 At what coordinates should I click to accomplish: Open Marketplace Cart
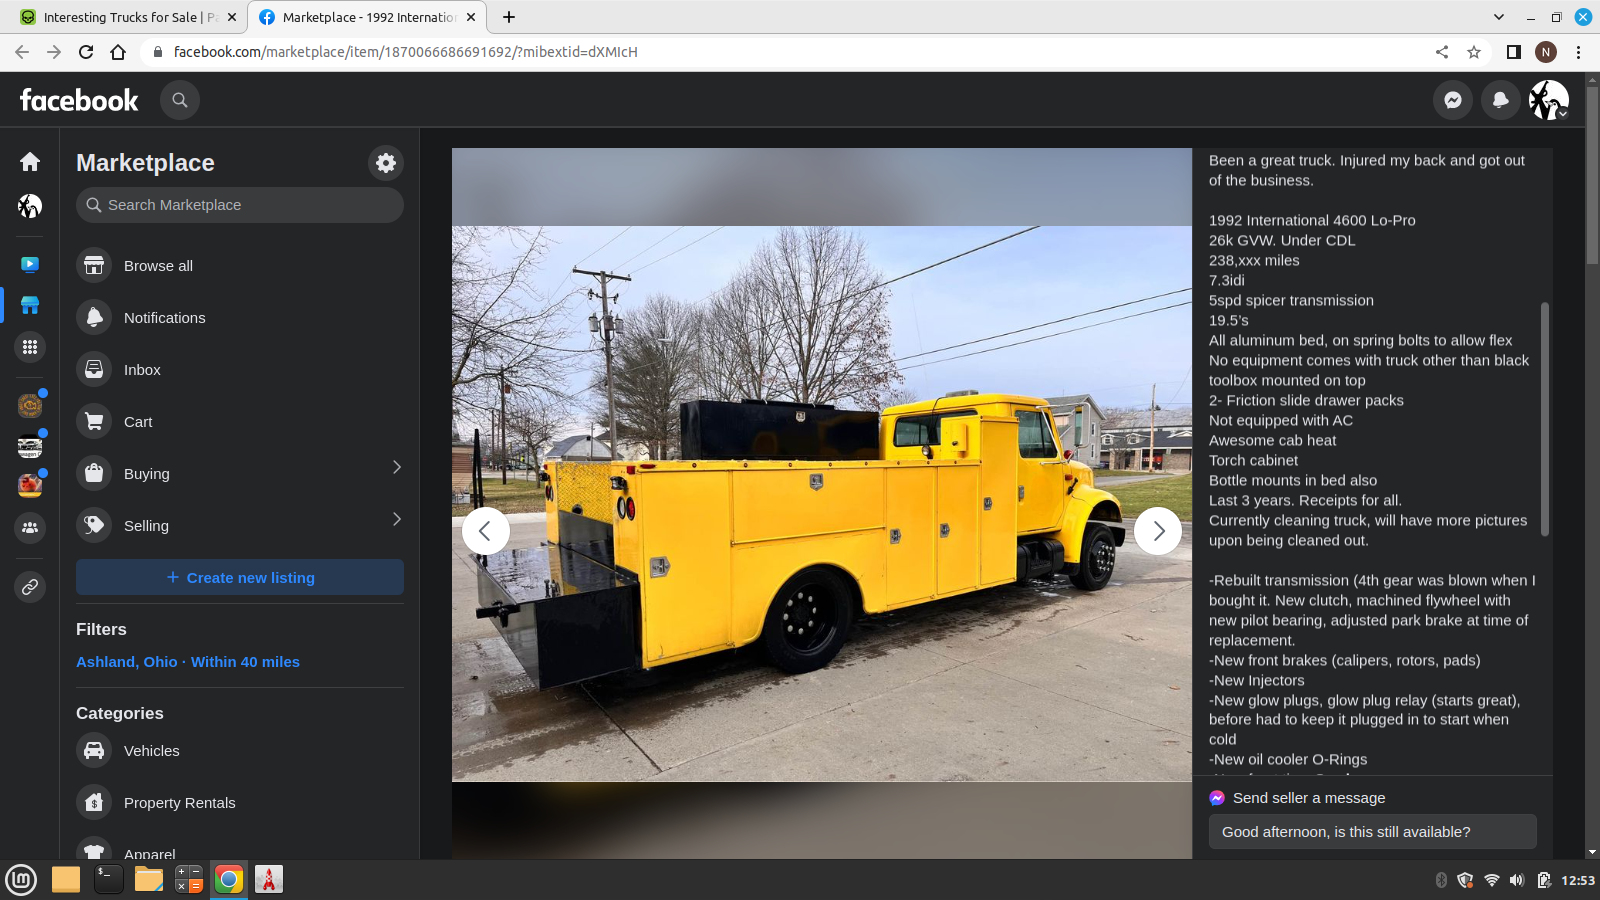pos(240,421)
